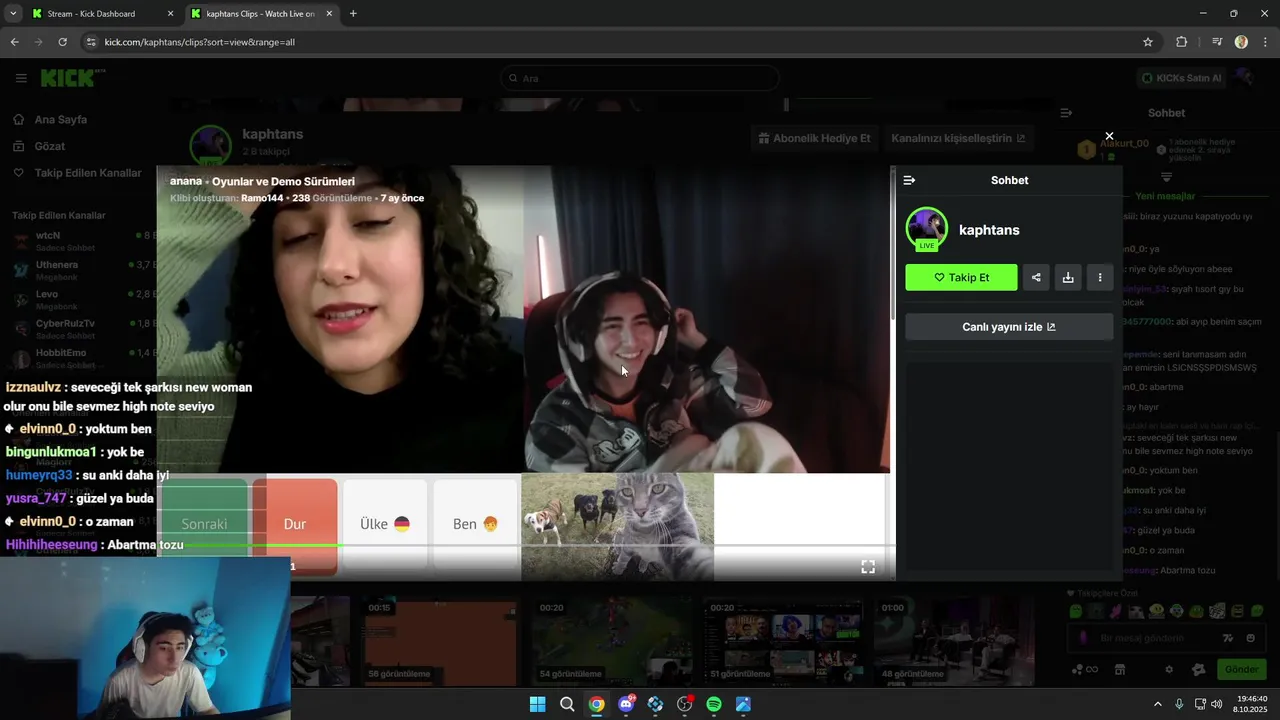1280x720 pixels.
Task: Expand the gift leaderboard in chat
Action: coord(1166,177)
